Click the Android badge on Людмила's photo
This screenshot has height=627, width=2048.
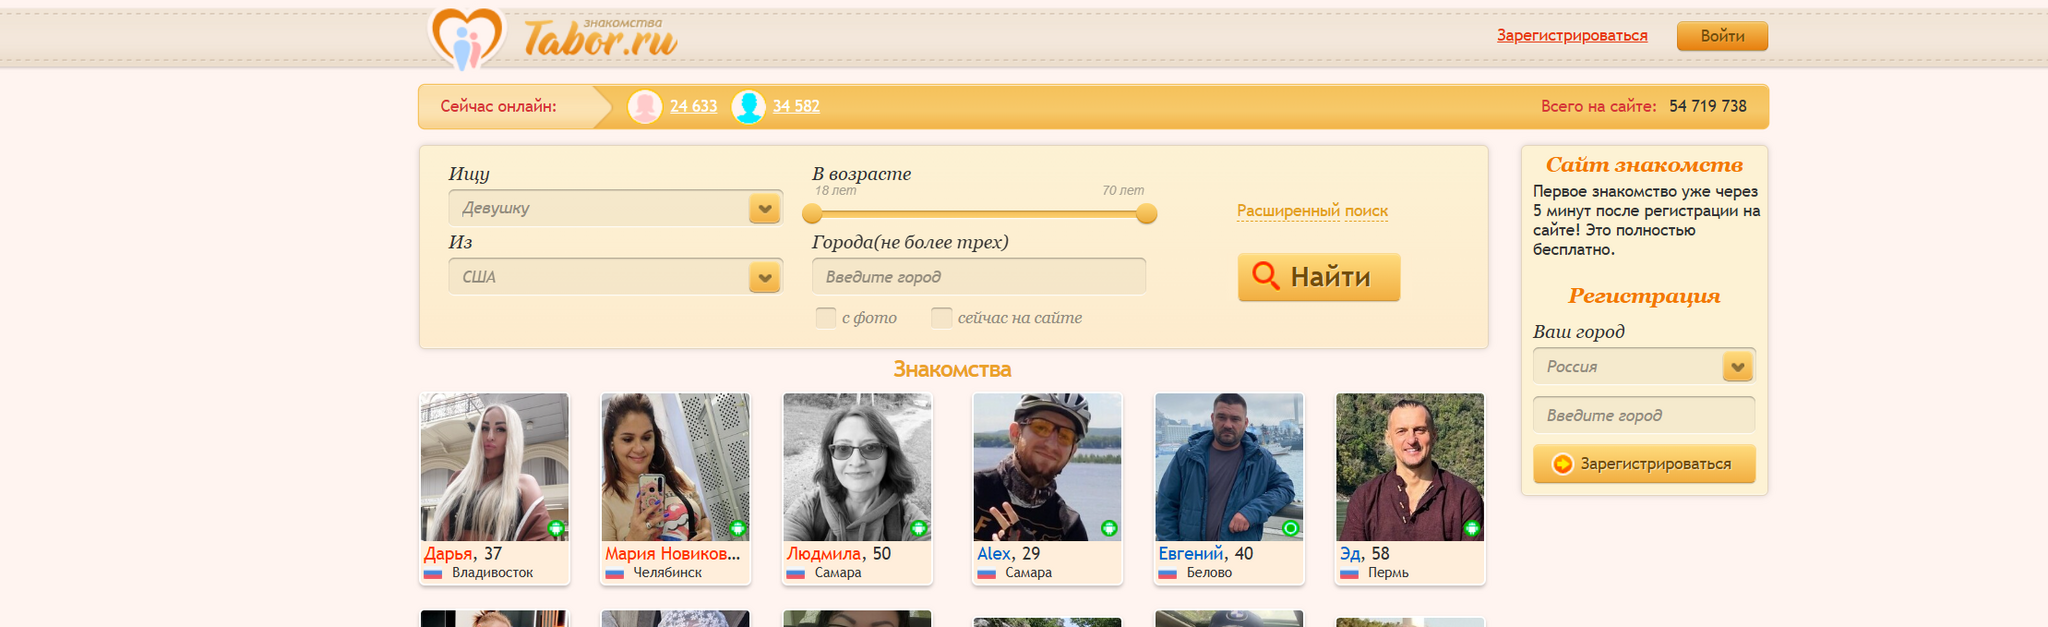click(x=919, y=528)
